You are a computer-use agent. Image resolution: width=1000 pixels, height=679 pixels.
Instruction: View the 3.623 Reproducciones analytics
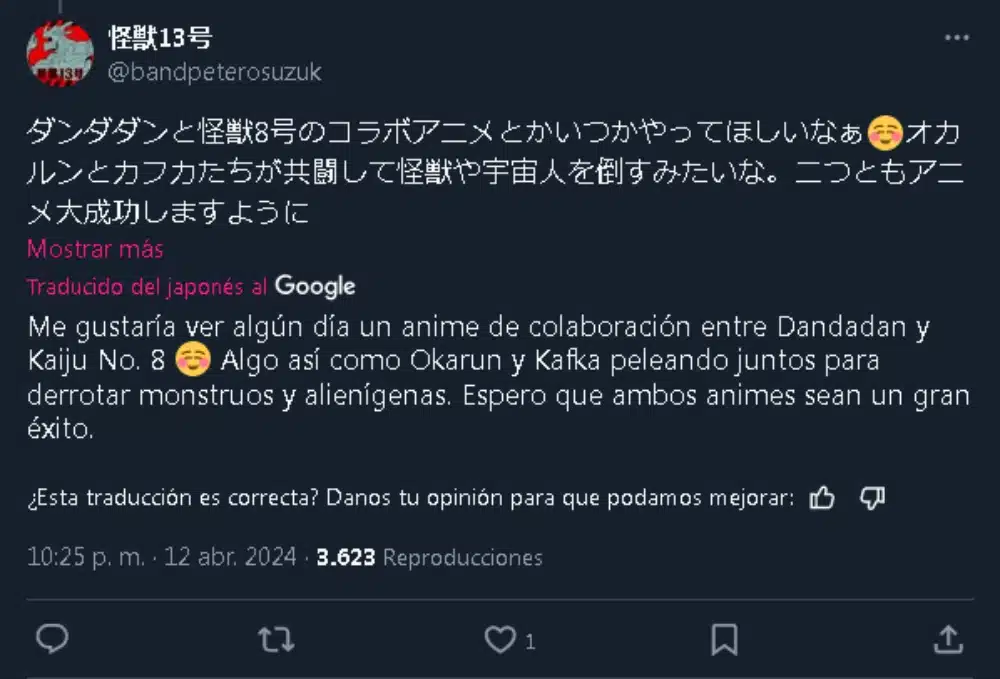429,558
